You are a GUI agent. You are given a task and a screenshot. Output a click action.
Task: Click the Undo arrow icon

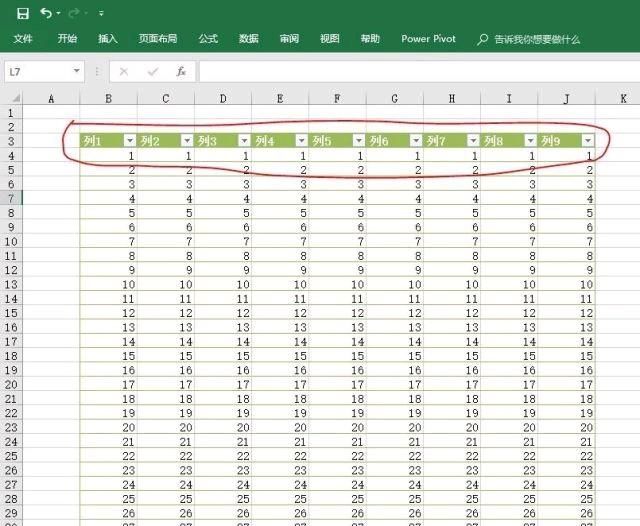pyautogui.click(x=46, y=13)
